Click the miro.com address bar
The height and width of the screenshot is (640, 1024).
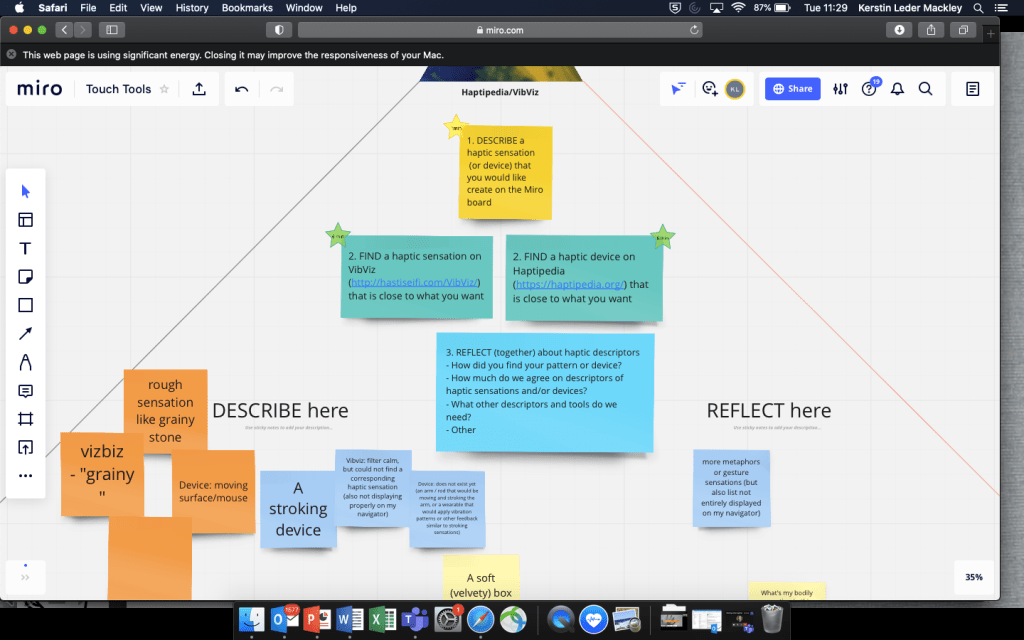[x=500, y=30]
